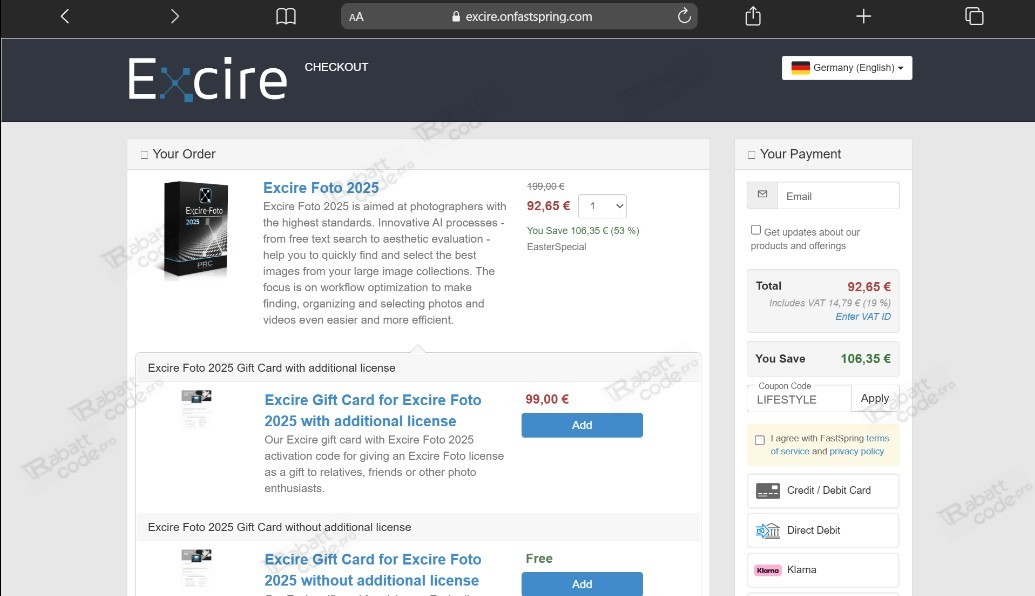
Task: Click the Total amount 92,65 €
Action: coord(869,286)
